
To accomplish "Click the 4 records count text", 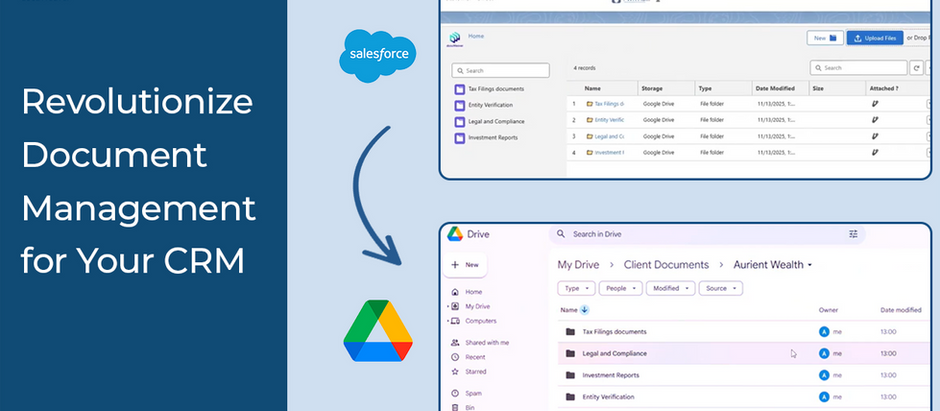I will [x=585, y=68].
